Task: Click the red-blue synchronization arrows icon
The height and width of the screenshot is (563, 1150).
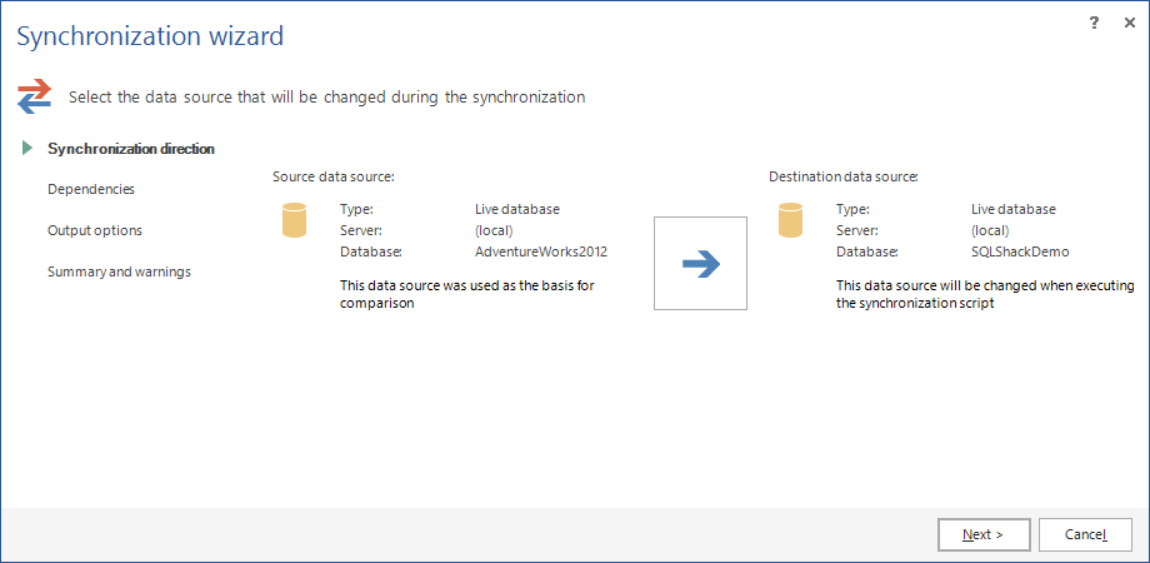Action: click(34, 96)
